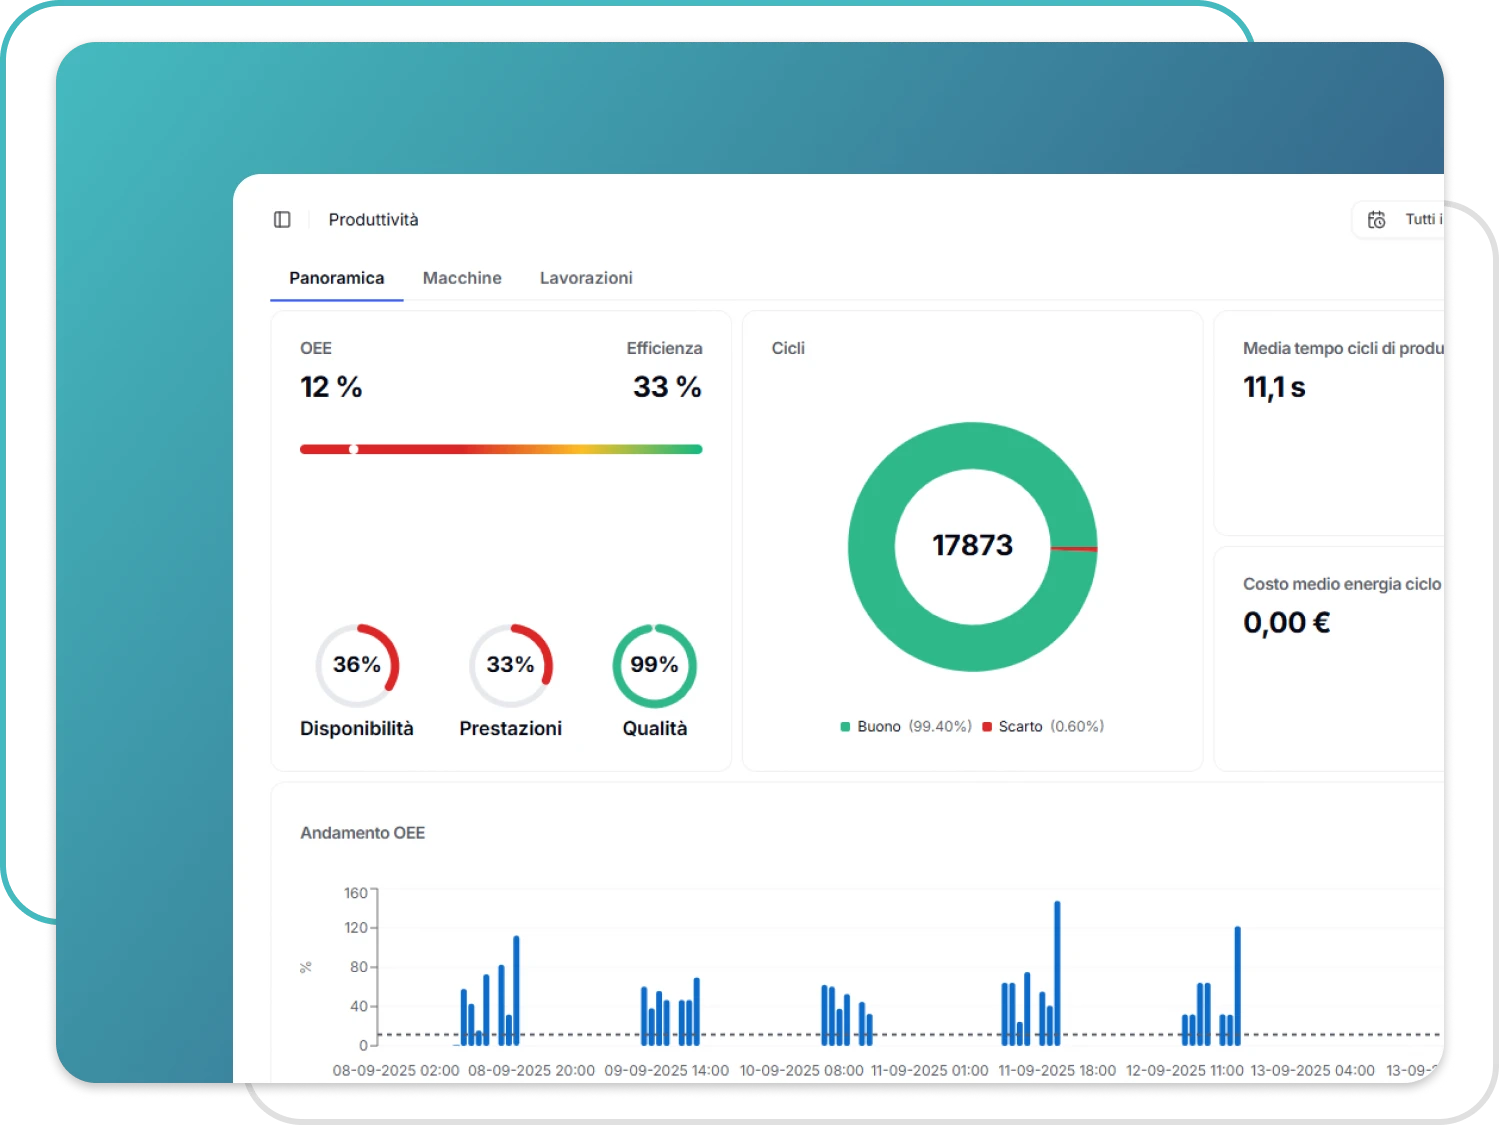Toggle the sidebar panel icon
Image resolution: width=1500 pixels, height=1125 pixels.
pos(282,220)
